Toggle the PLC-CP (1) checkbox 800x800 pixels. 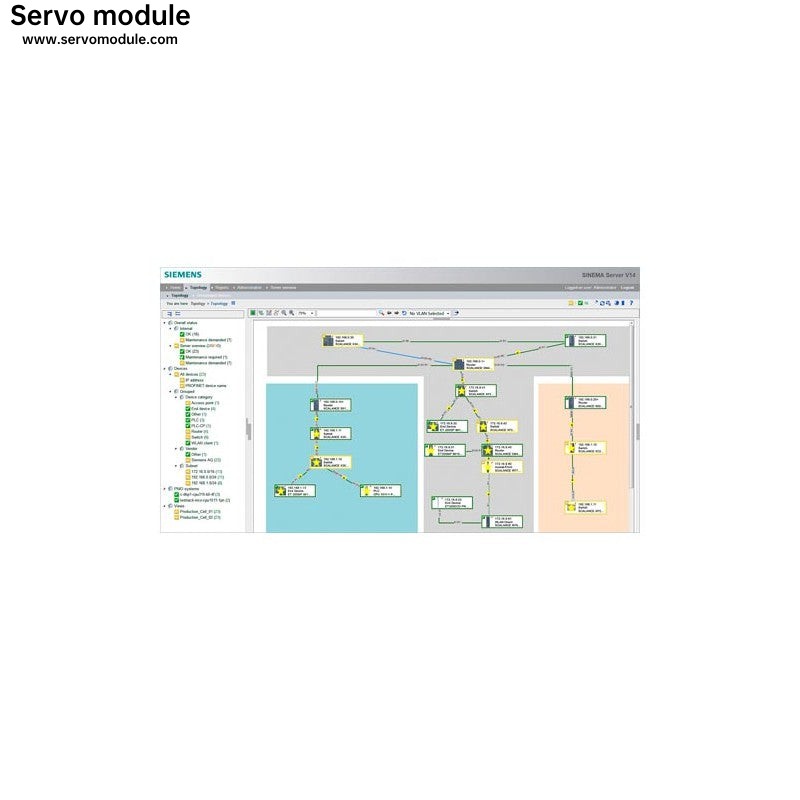188,426
